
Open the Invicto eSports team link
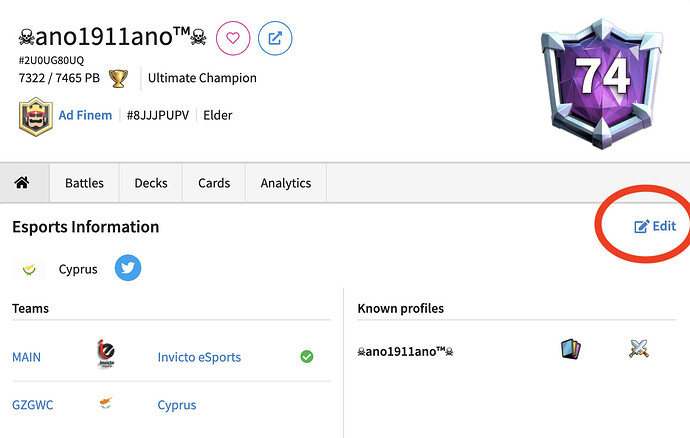199,357
